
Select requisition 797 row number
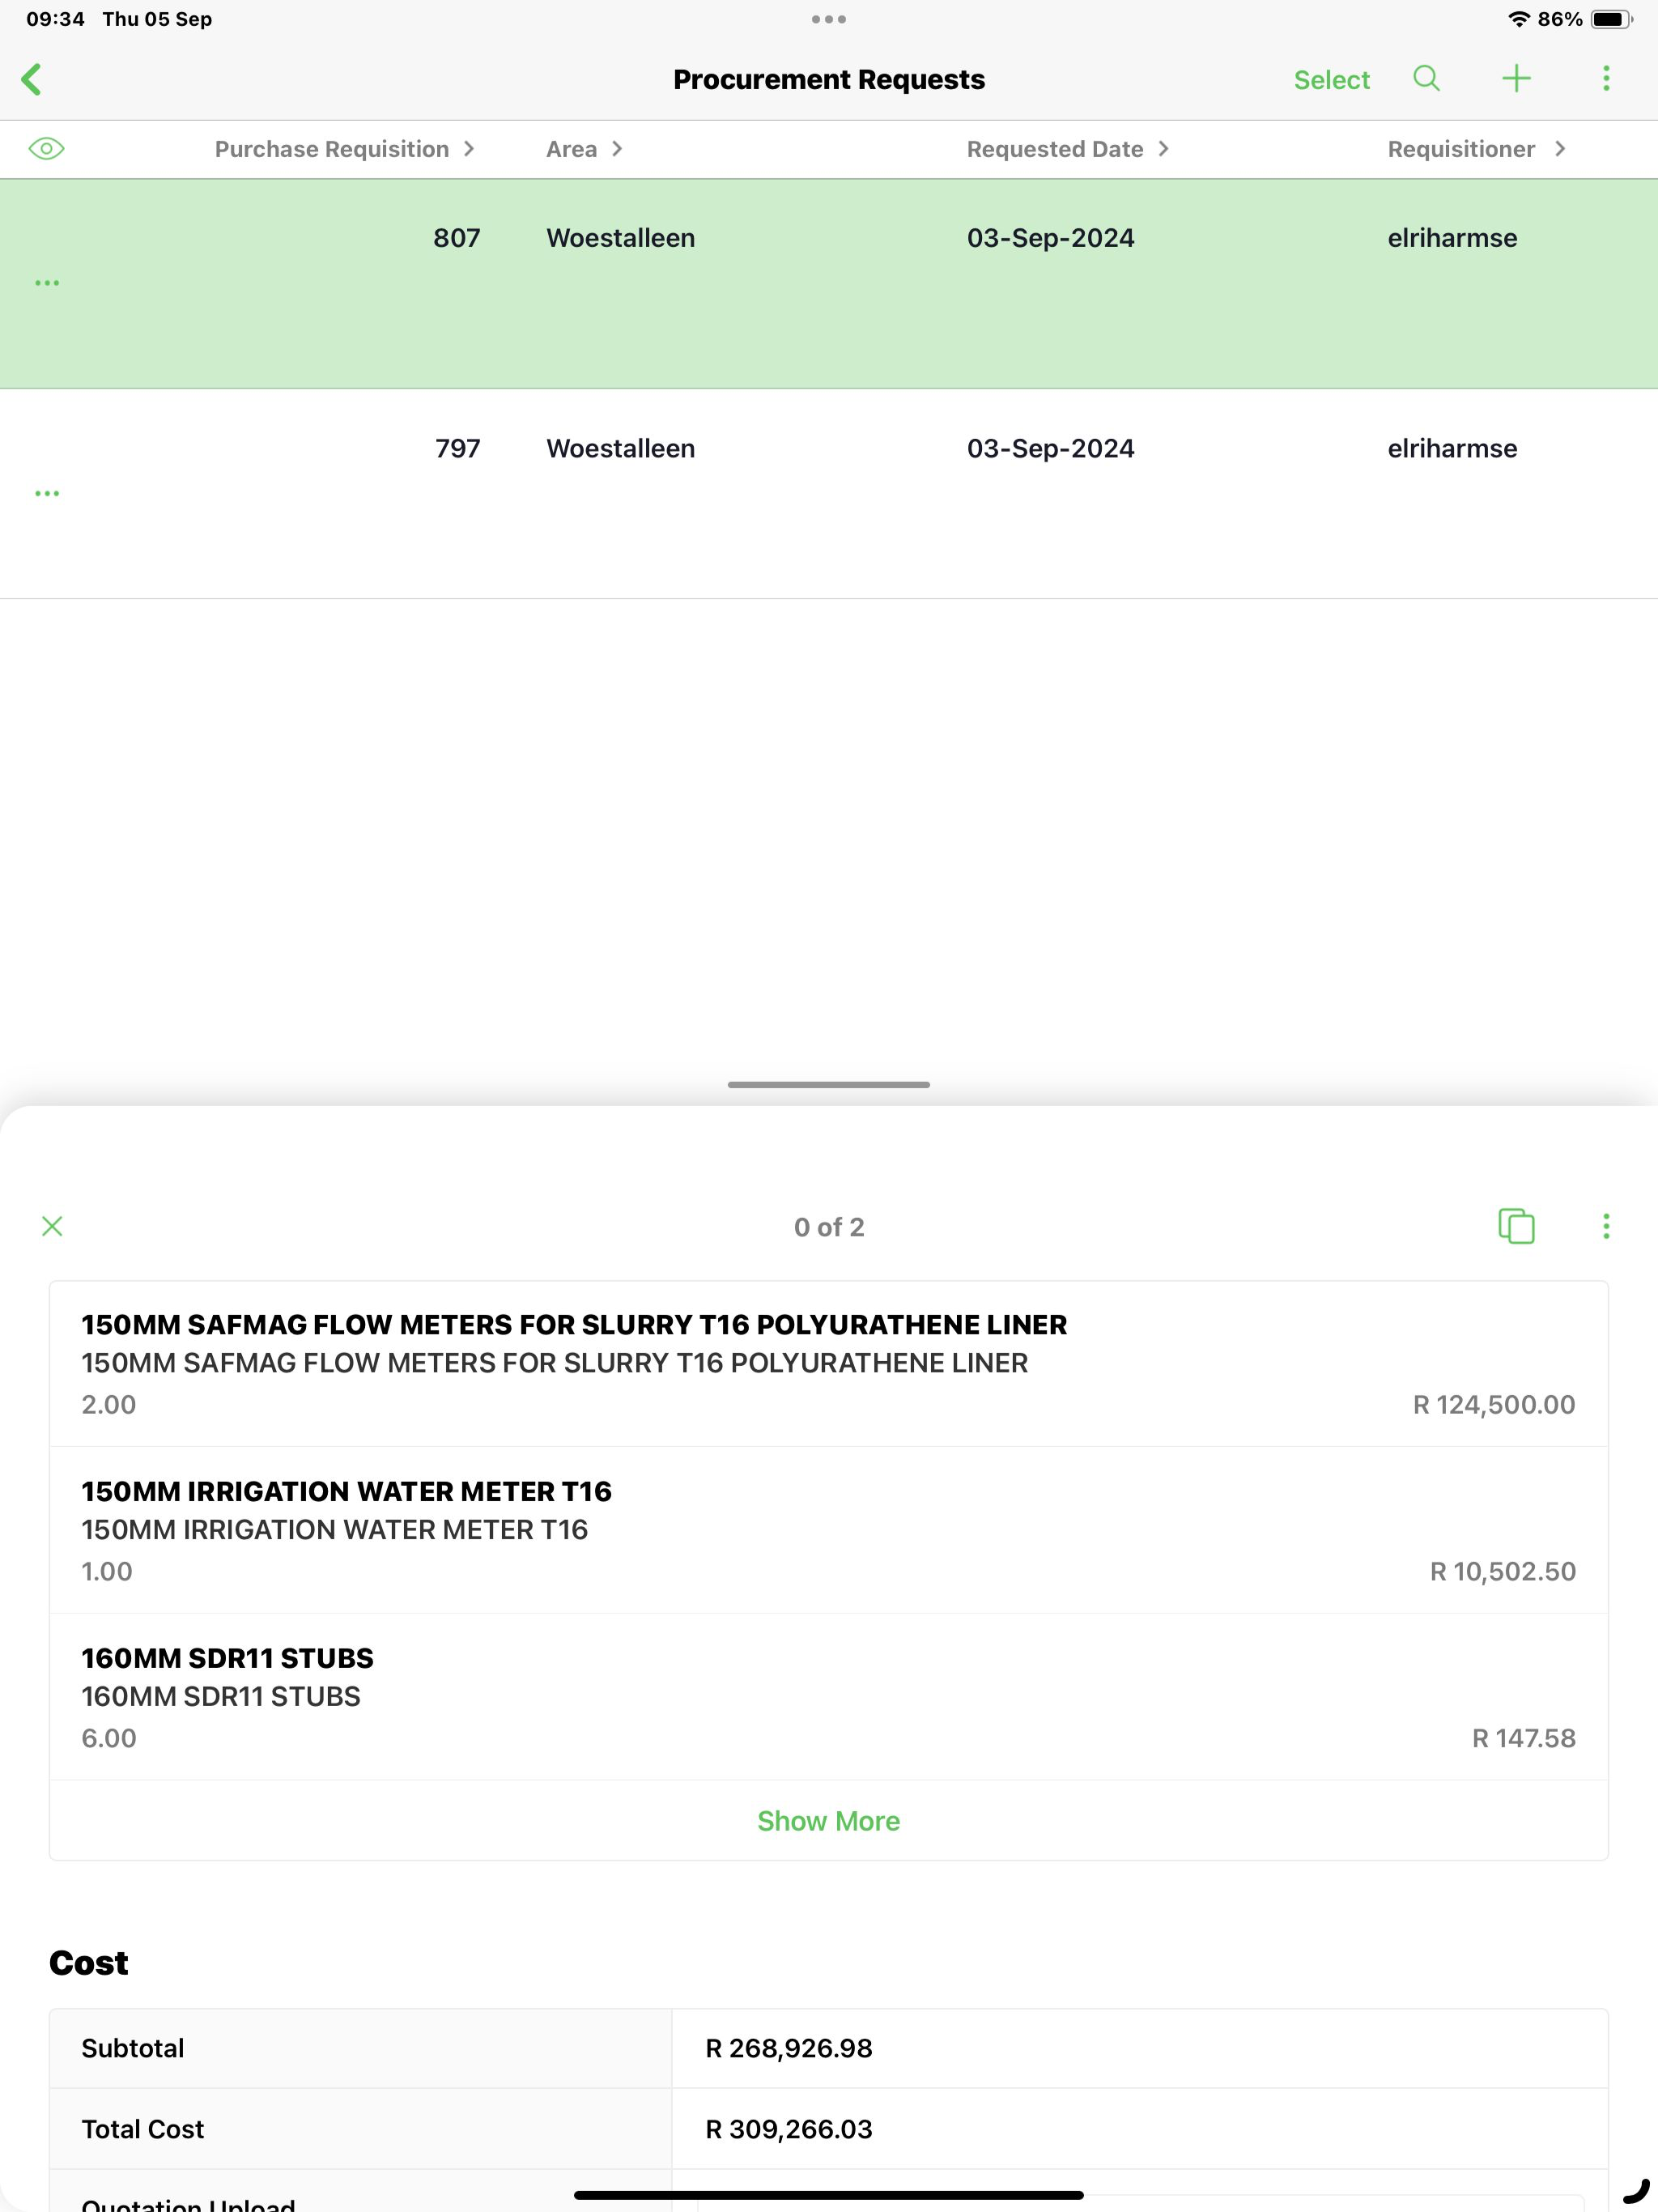[x=458, y=448]
